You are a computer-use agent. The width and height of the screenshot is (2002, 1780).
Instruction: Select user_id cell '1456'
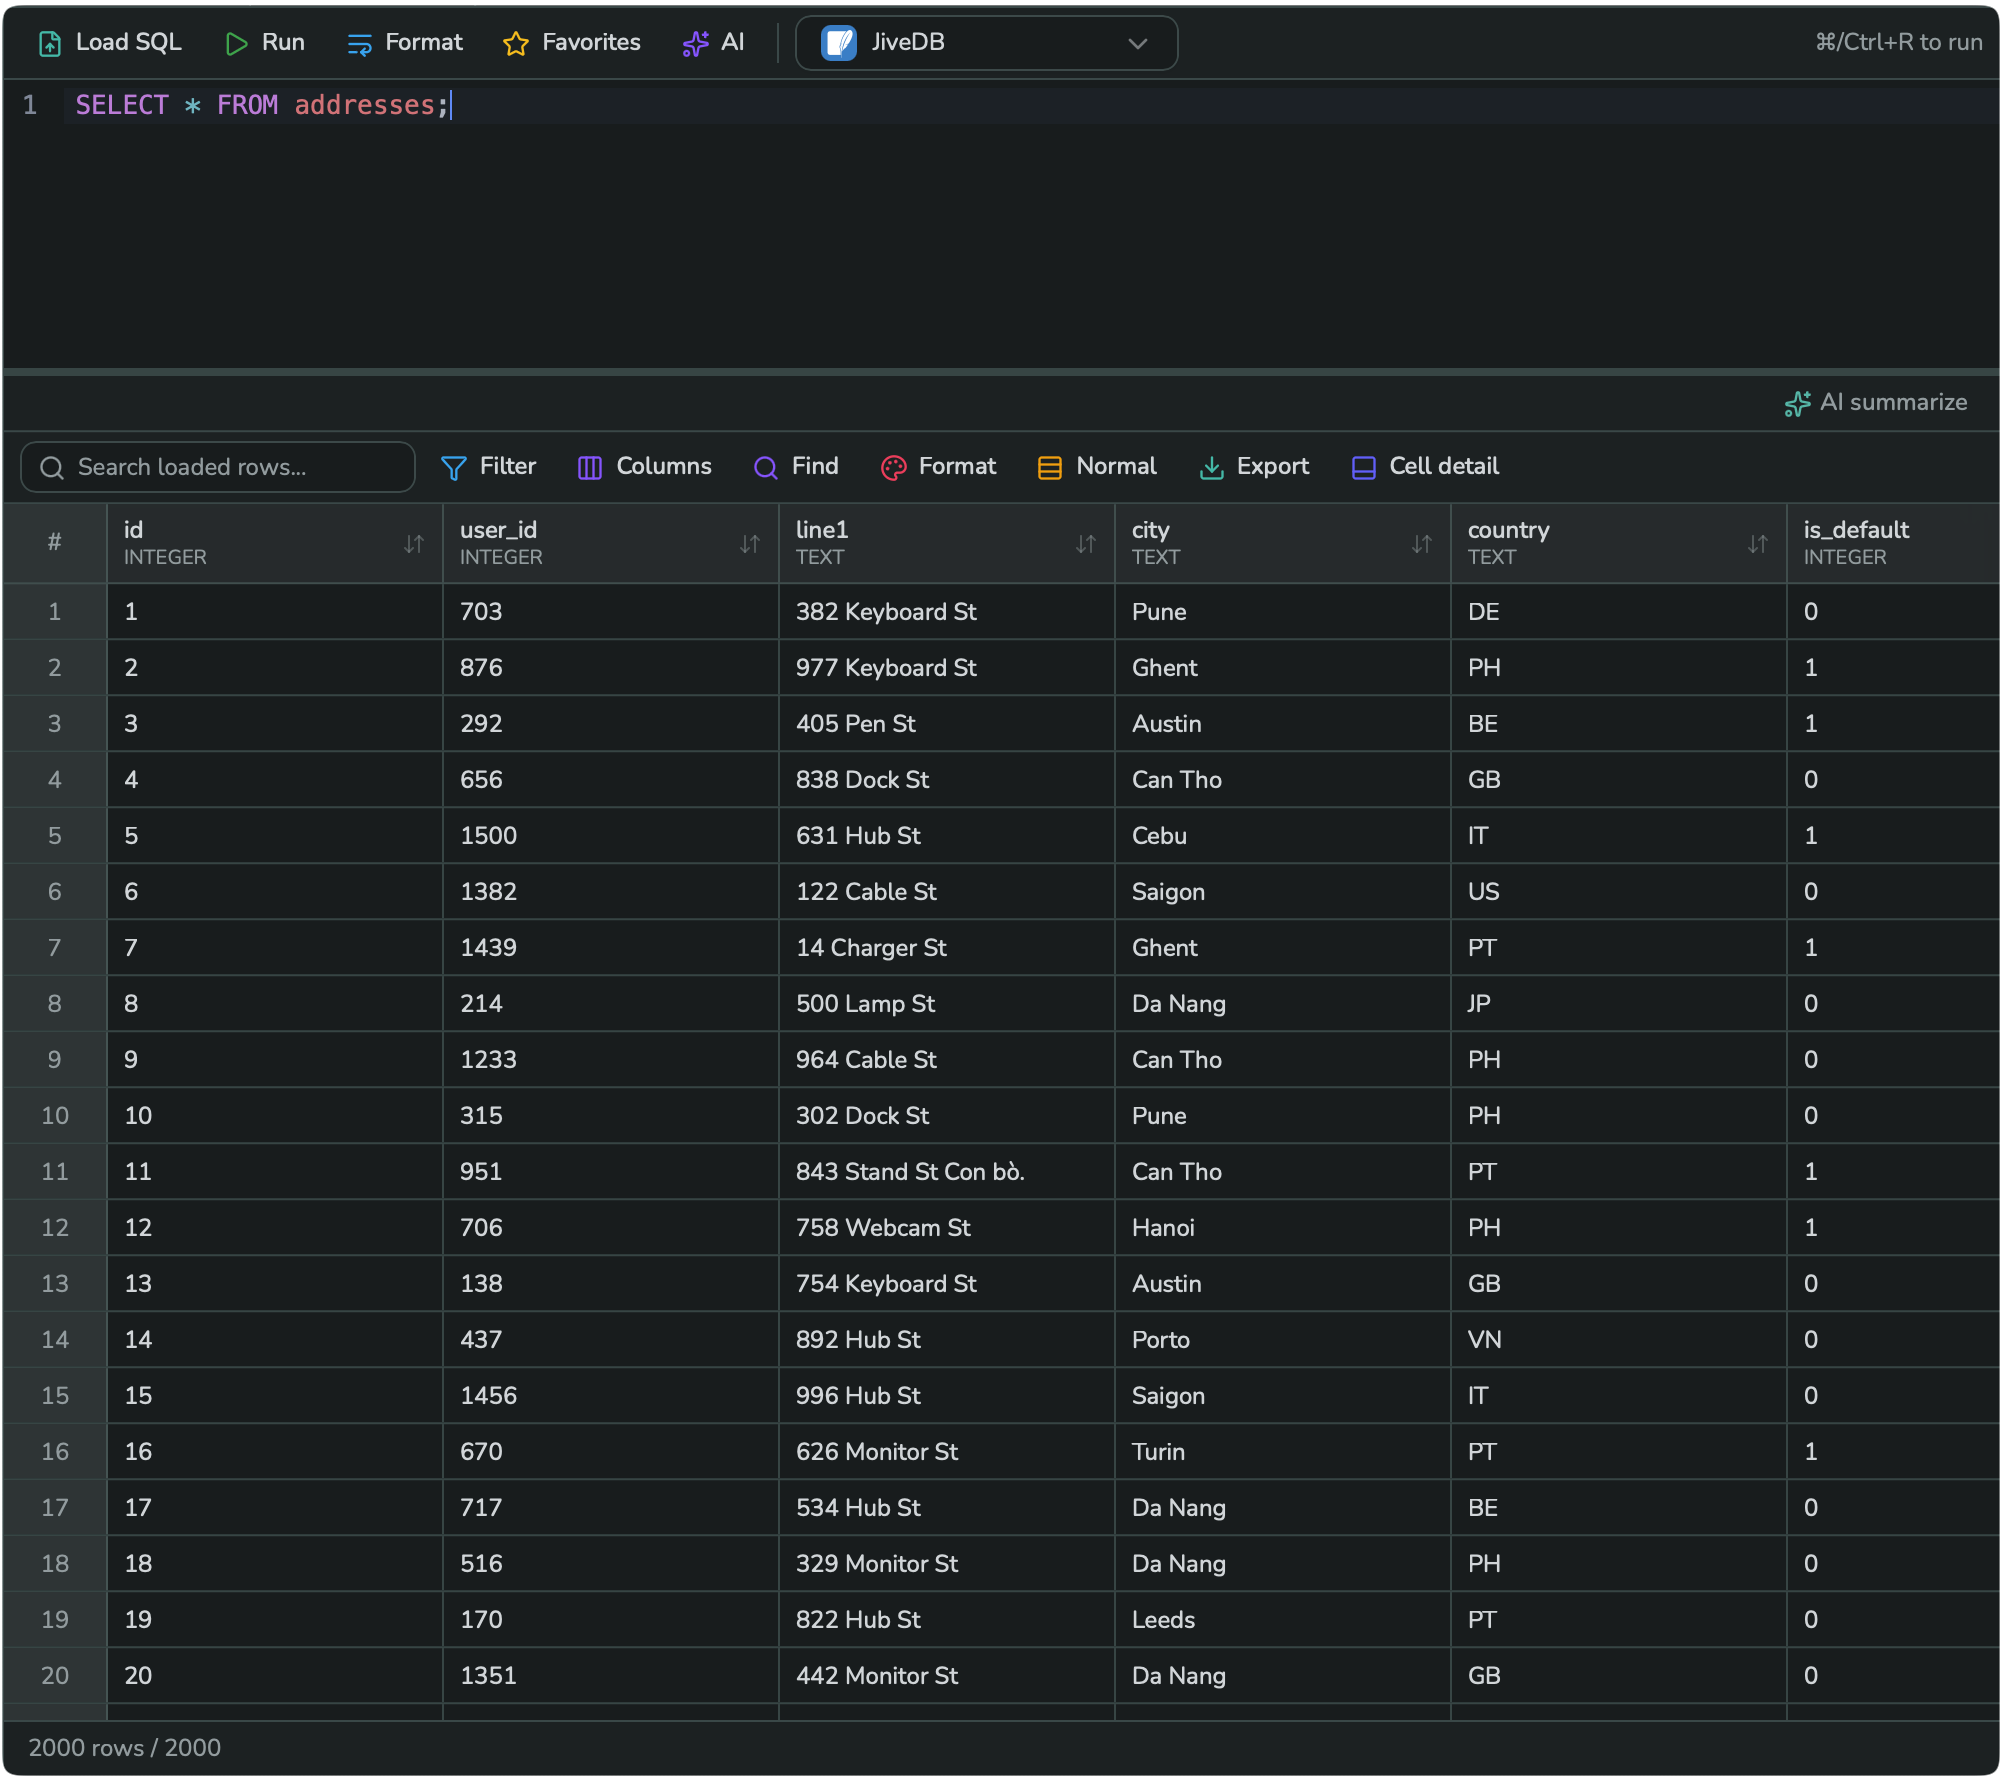pyautogui.click(x=611, y=1396)
